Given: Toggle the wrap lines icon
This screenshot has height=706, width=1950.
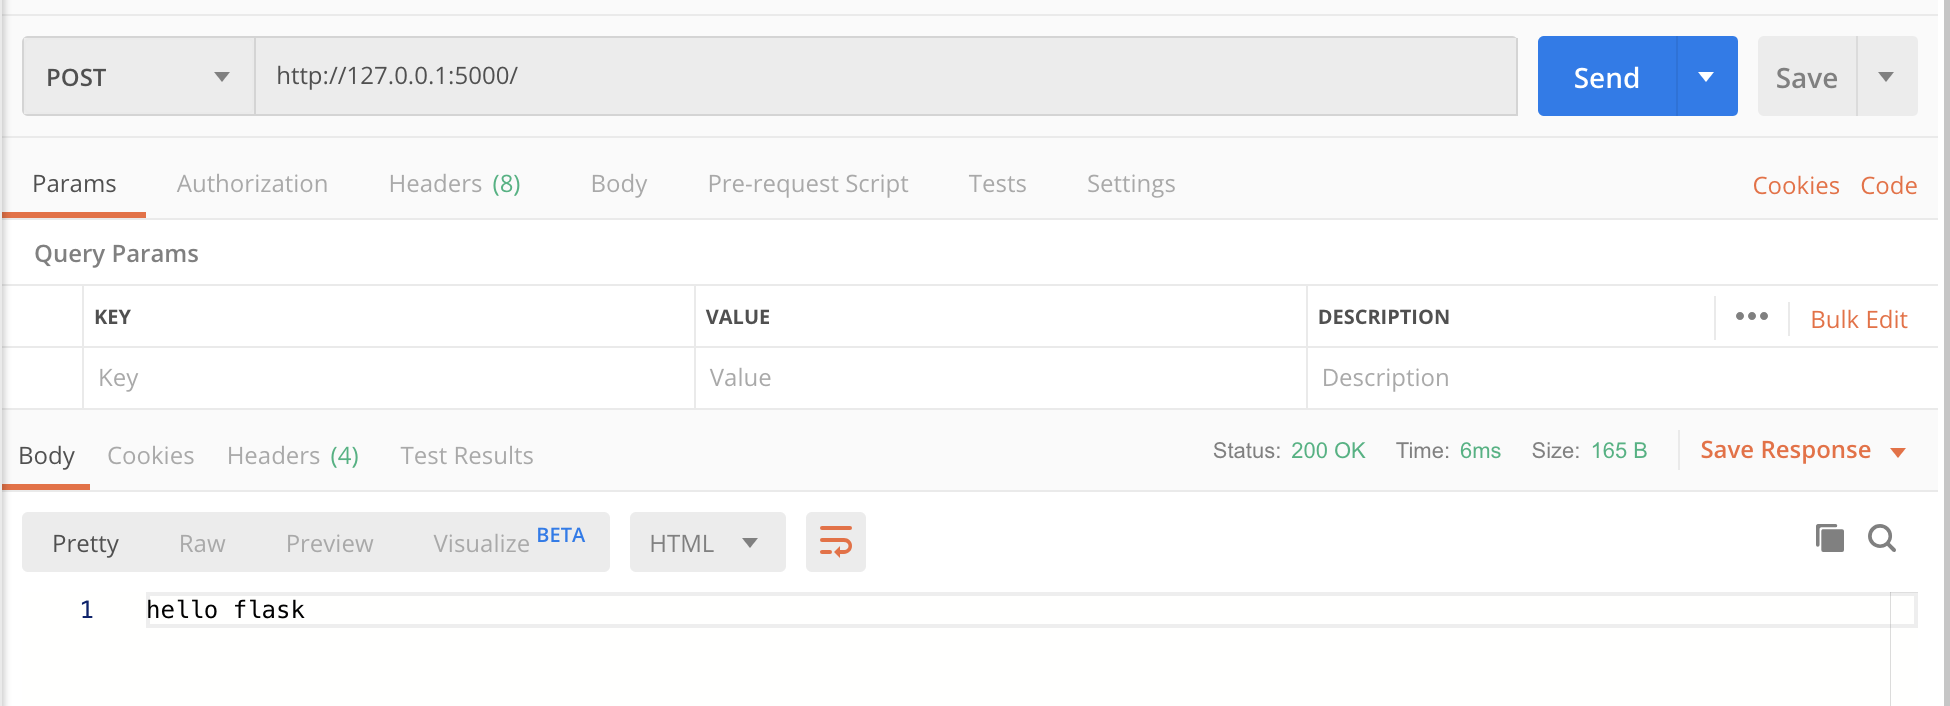Looking at the screenshot, I should coord(835,542).
